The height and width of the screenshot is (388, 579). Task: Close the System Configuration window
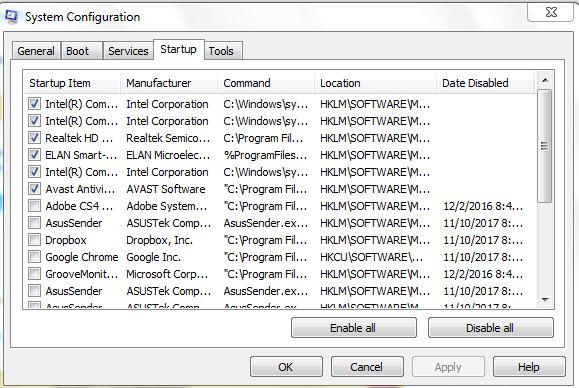pos(551,12)
